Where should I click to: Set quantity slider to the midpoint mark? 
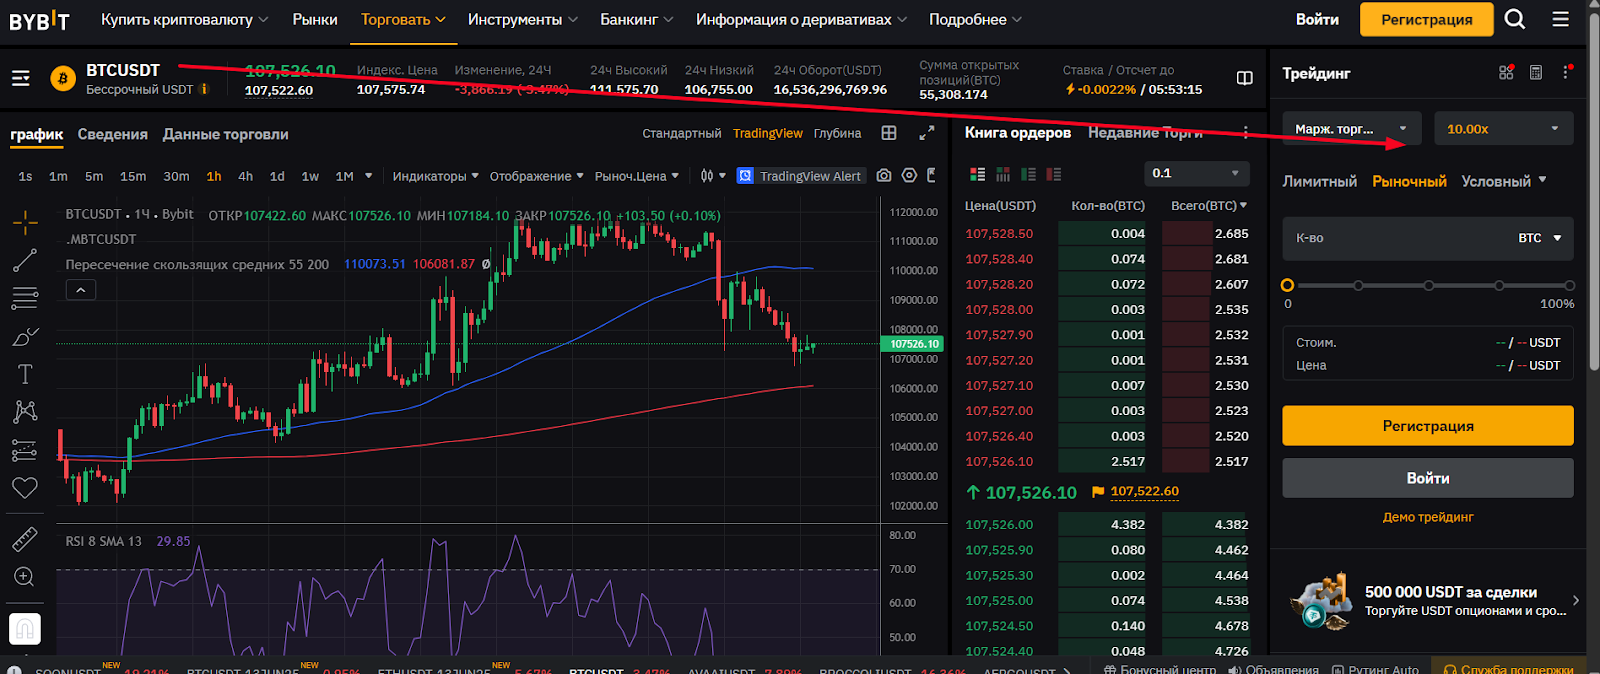coord(1429,285)
